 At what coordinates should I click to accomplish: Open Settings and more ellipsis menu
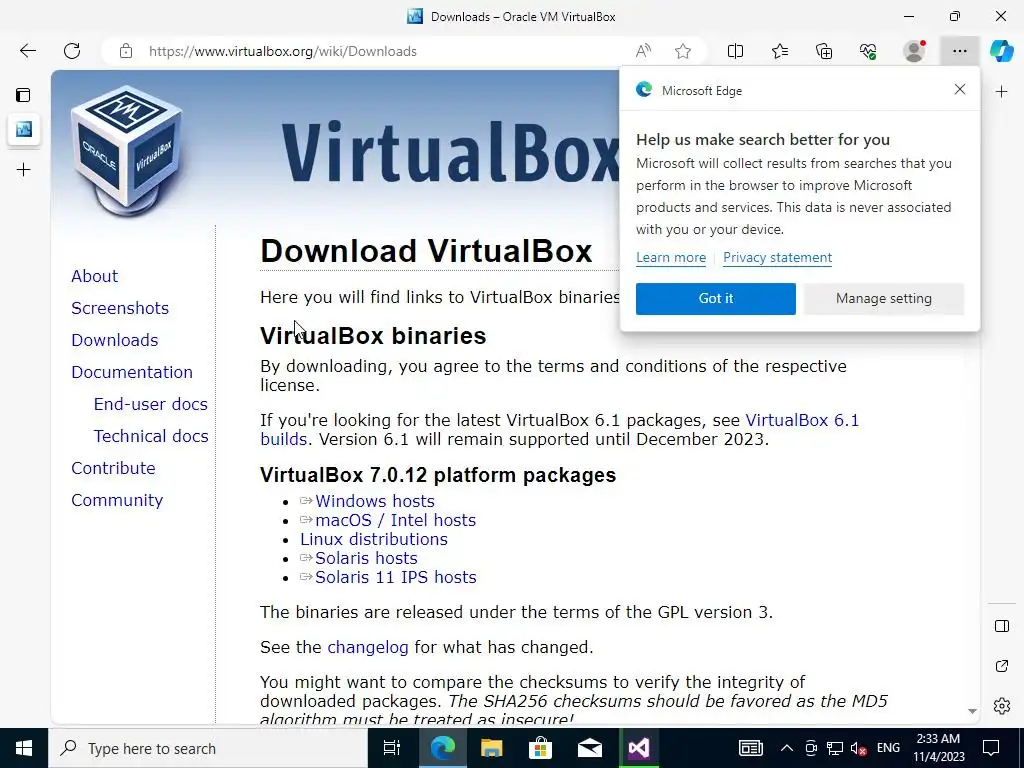point(959,51)
